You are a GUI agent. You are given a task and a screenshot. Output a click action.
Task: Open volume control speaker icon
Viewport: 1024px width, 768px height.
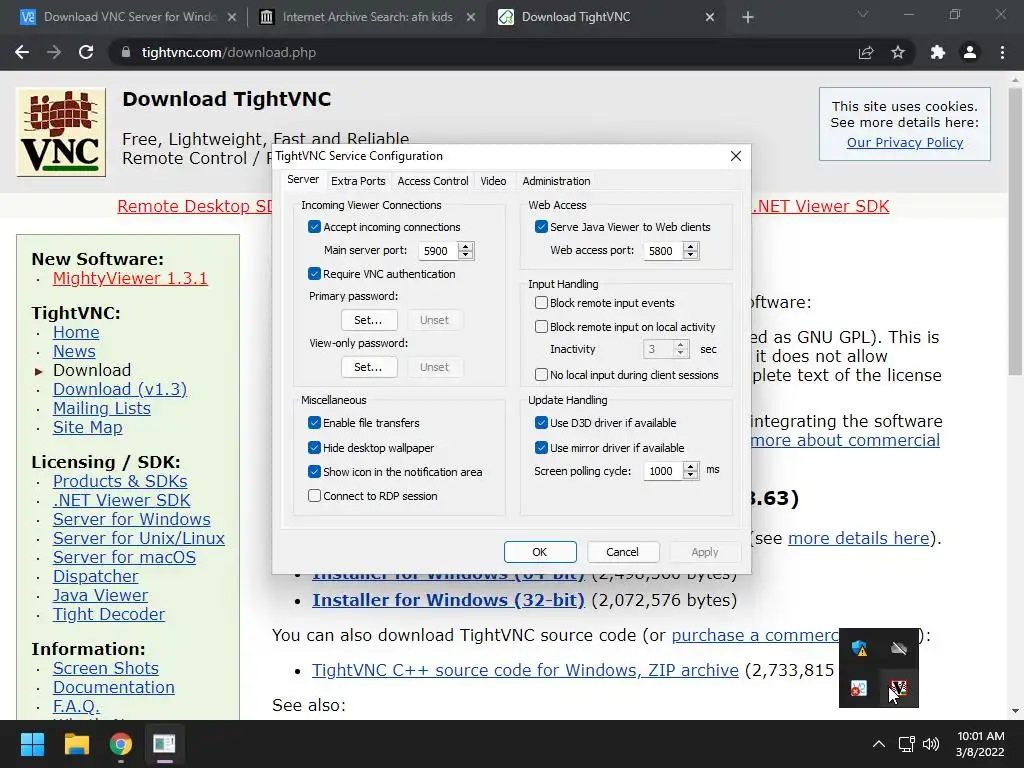pos(931,744)
